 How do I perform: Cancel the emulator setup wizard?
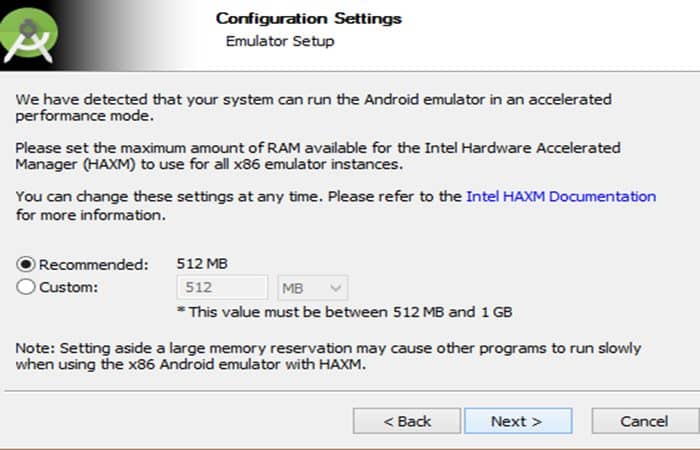pos(645,421)
